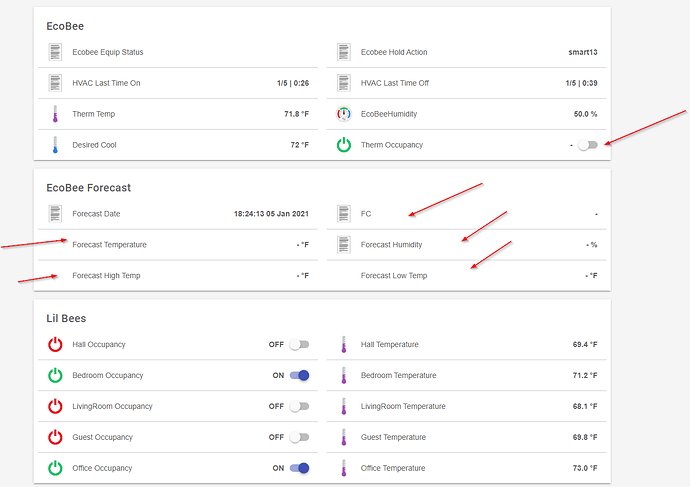Click the 68.1 °F LivingRoom temperature value
Image resolution: width=690 pixels, height=487 pixels.
[x=585, y=406]
